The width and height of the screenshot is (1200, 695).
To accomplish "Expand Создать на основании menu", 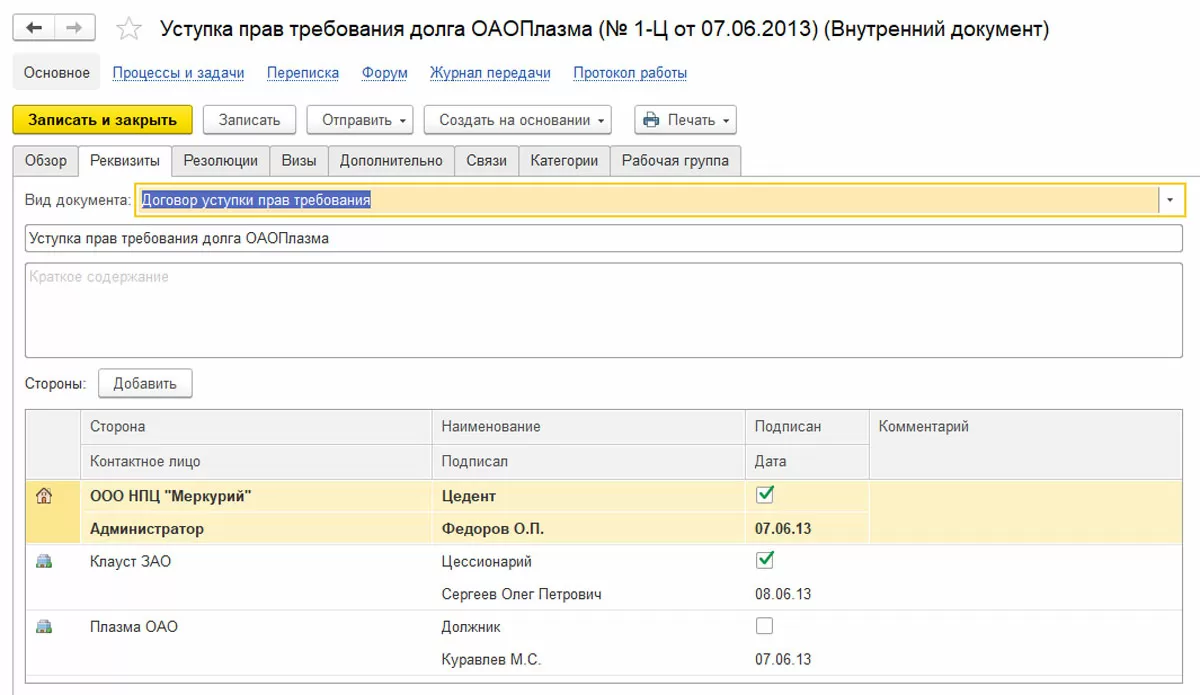I will (518, 120).
